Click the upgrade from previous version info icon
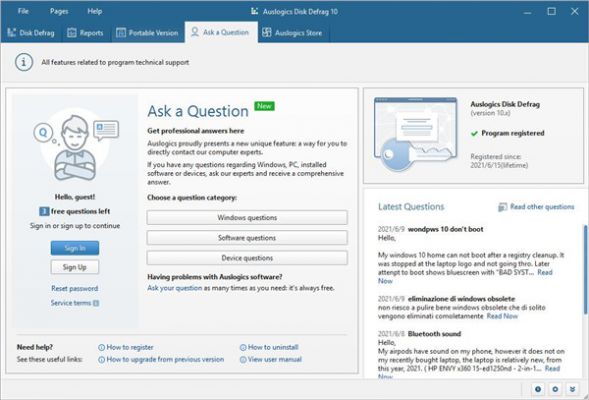Screen dimensions: 589x400 click(x=101, y=360)
